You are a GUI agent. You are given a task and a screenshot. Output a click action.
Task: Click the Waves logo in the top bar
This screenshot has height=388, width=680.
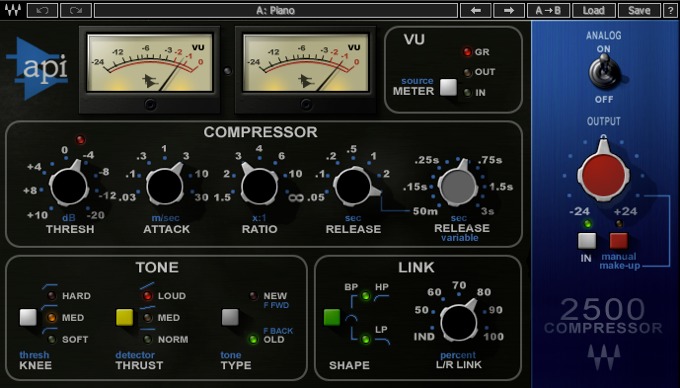13,10
